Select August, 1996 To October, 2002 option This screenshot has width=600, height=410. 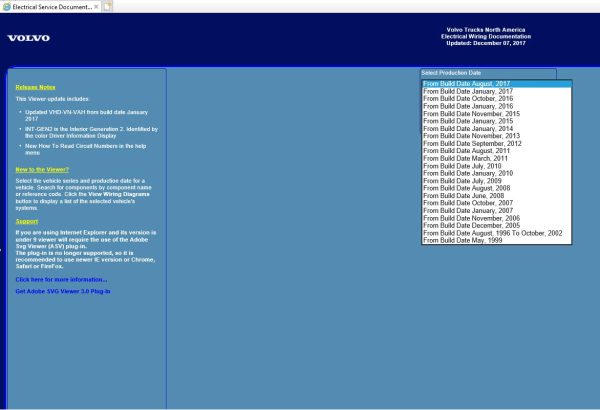coord(497,233)
